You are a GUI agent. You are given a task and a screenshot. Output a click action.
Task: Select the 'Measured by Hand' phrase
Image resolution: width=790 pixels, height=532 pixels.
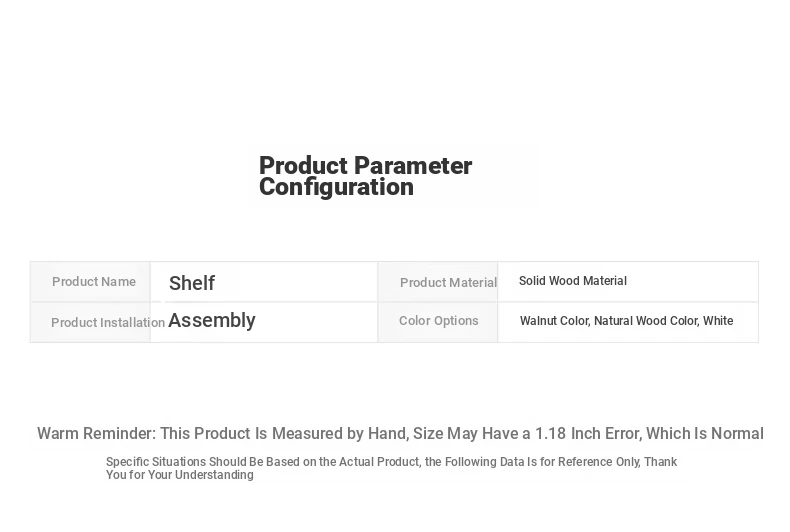pyautogui.click(x=340, y=433)
